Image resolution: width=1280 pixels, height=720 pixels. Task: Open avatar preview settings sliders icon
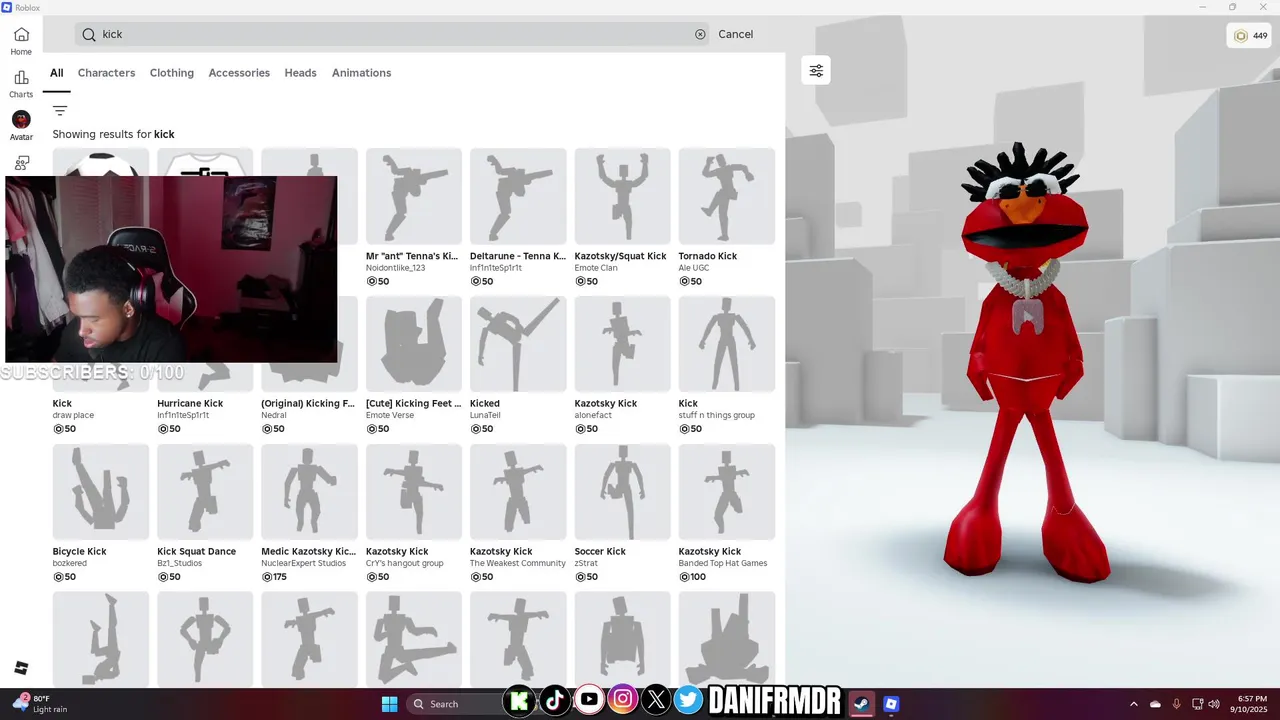click(816, 70)
